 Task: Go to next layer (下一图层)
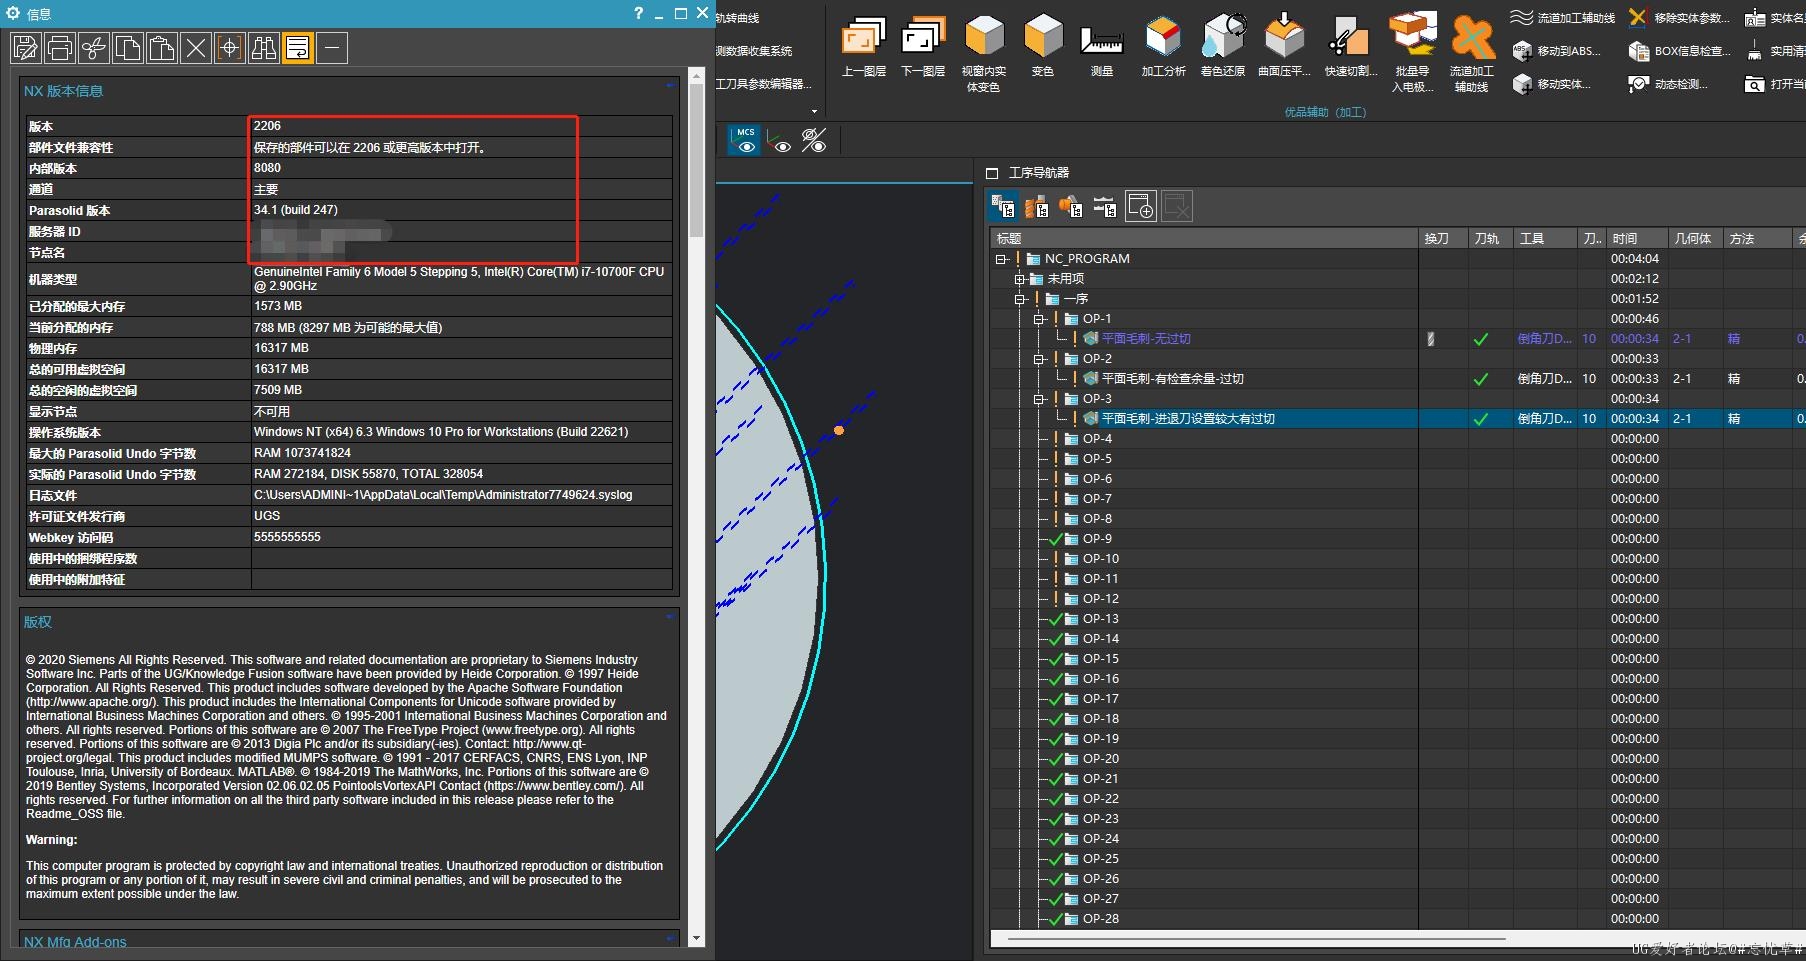tap(923, 46)
